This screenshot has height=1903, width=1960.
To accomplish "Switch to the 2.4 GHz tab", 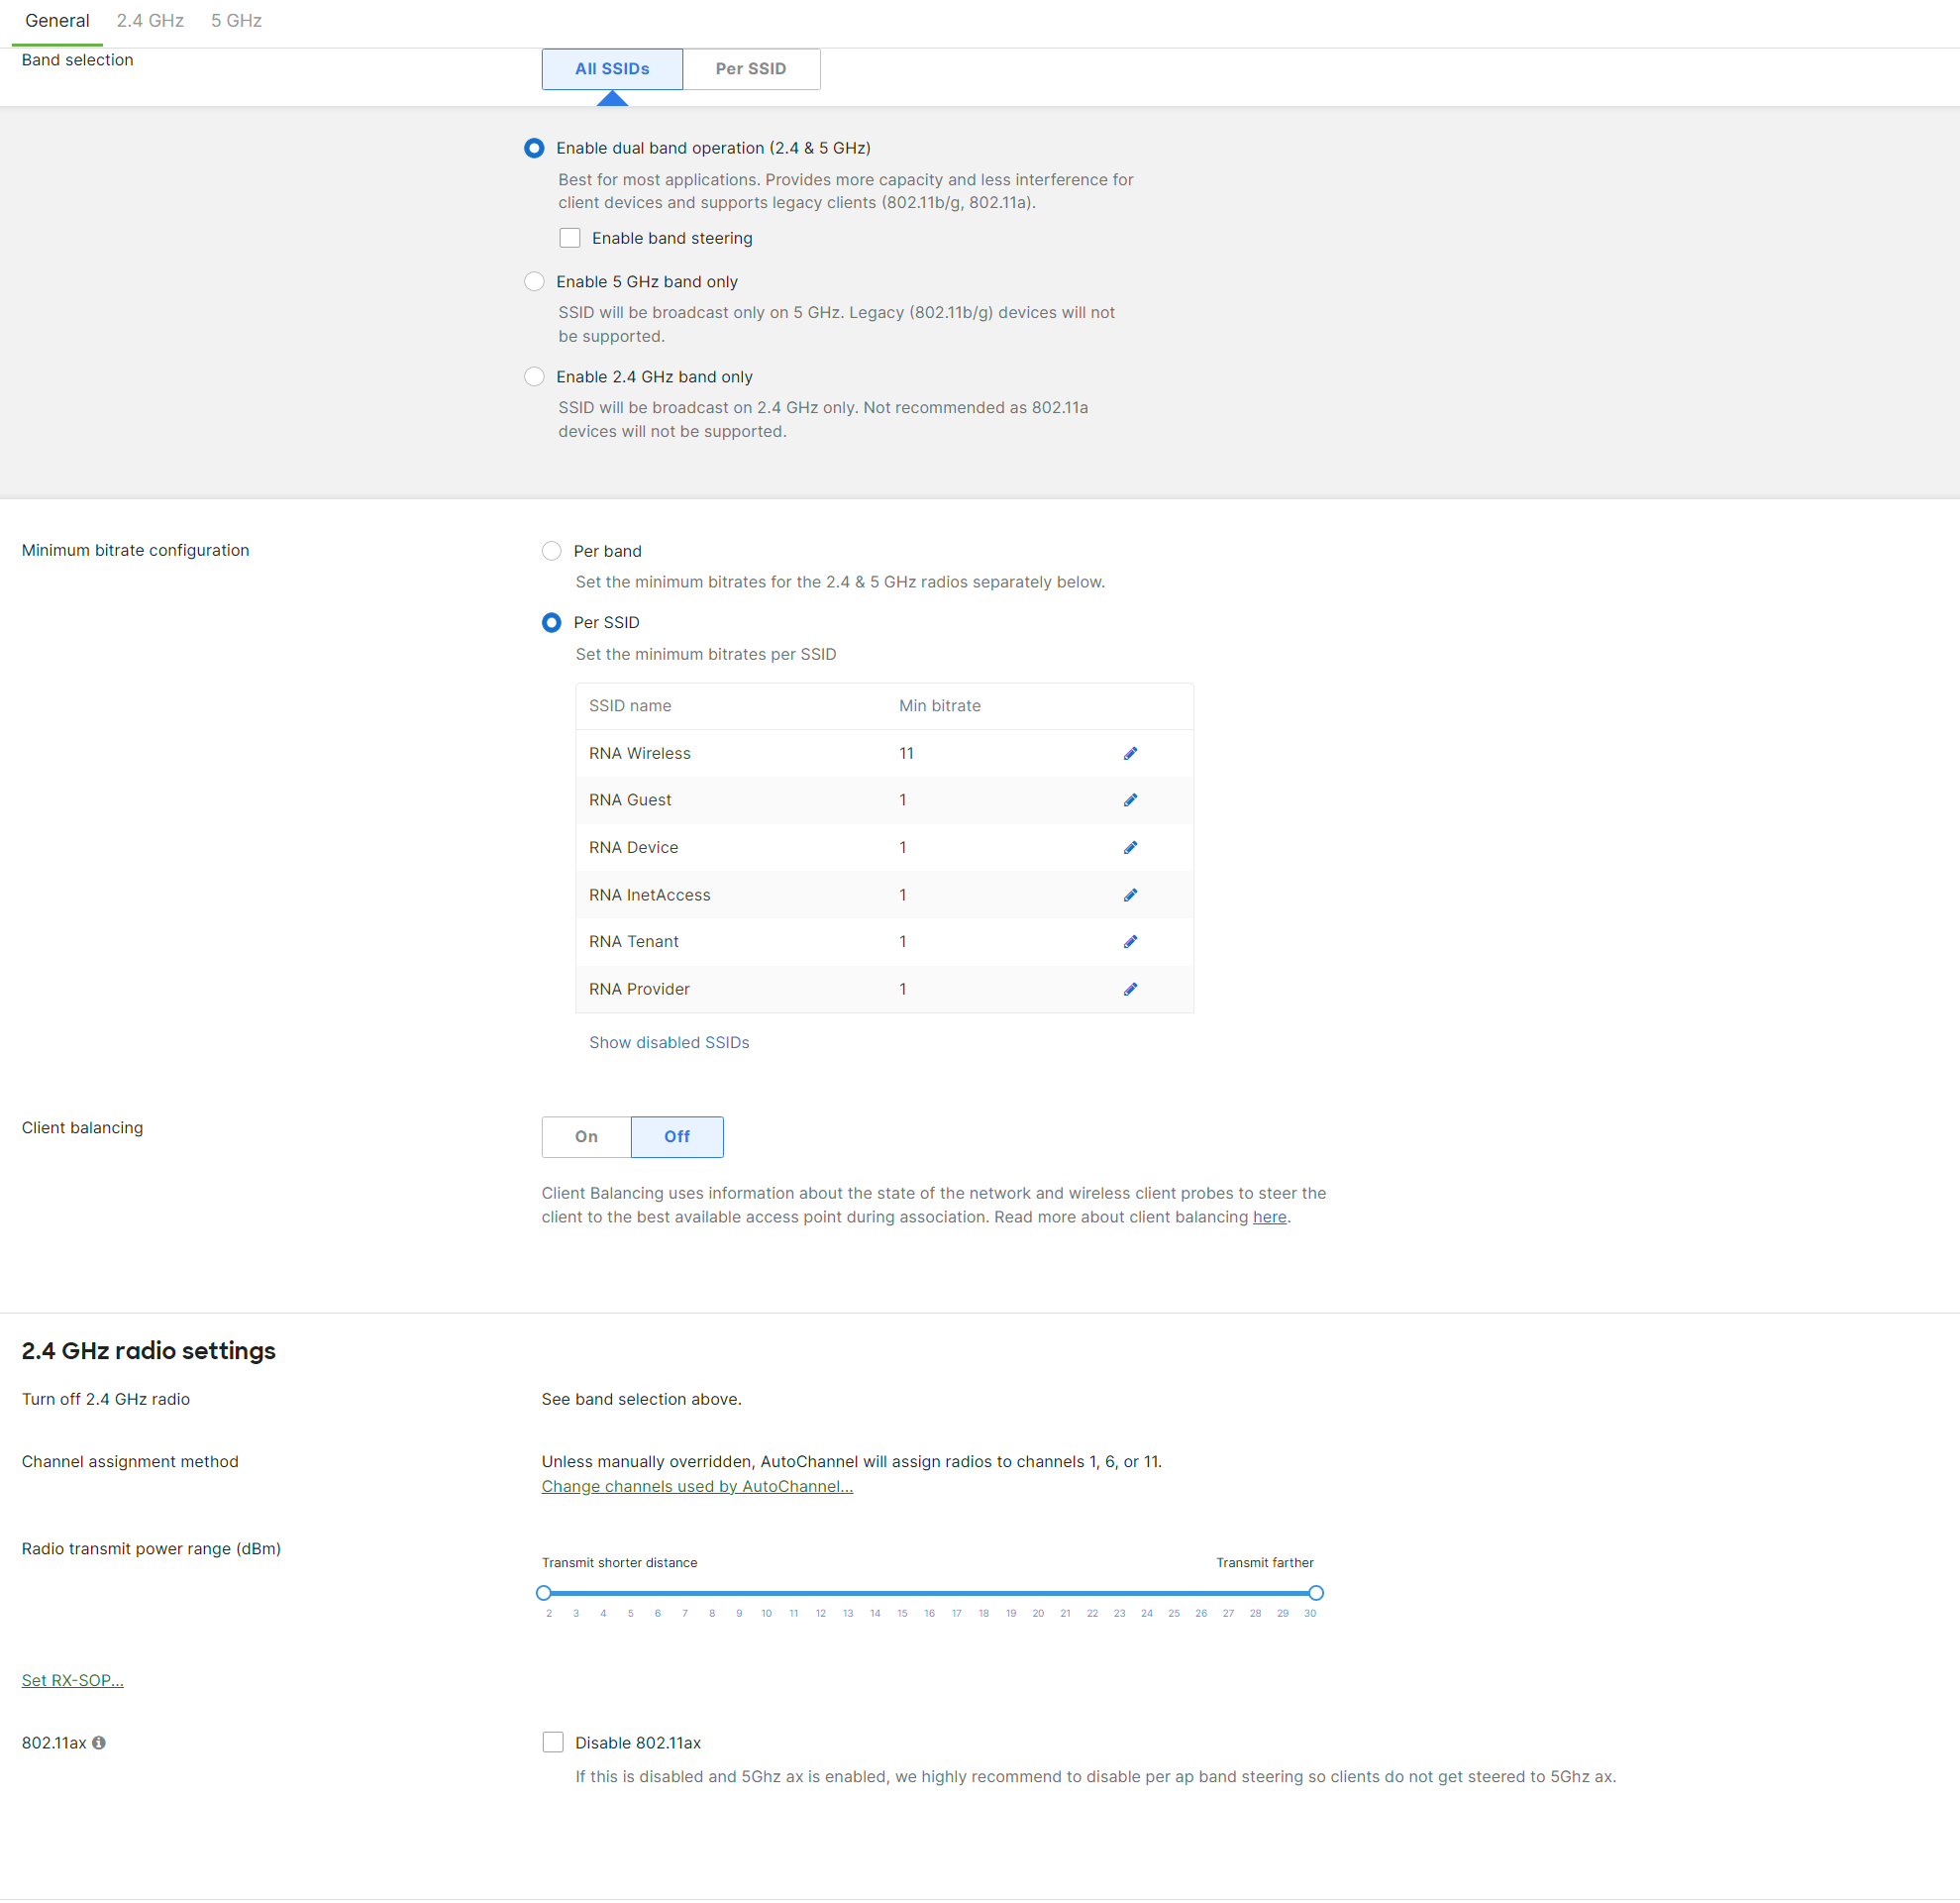I will pos(149,20).
